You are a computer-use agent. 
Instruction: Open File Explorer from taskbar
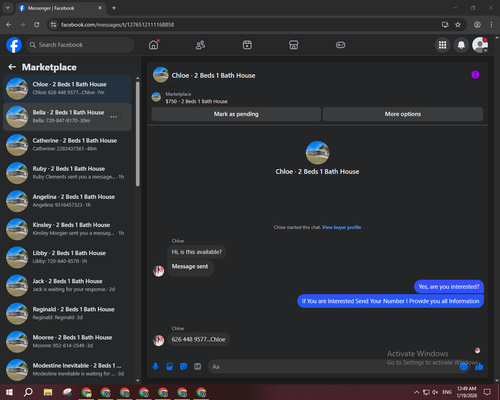coord(48,392)
